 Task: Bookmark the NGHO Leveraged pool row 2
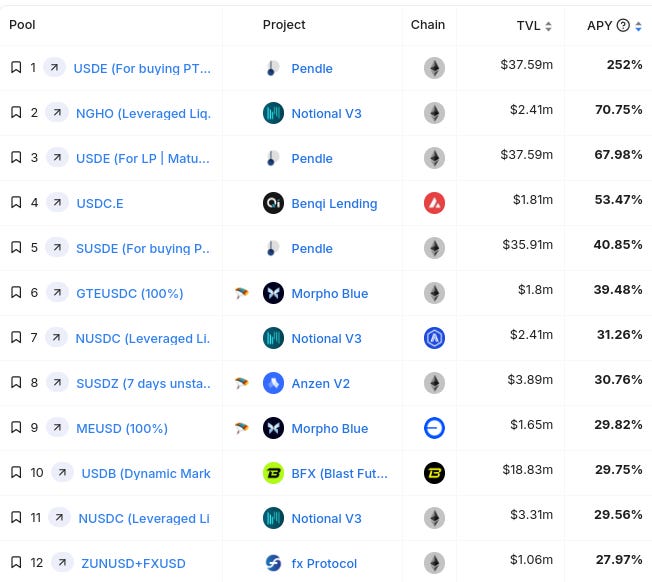(16, 112)
